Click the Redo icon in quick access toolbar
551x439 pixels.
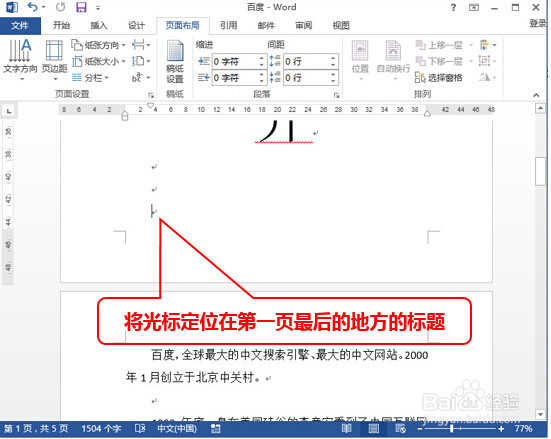pyautogui.click(x=60, y=7)
